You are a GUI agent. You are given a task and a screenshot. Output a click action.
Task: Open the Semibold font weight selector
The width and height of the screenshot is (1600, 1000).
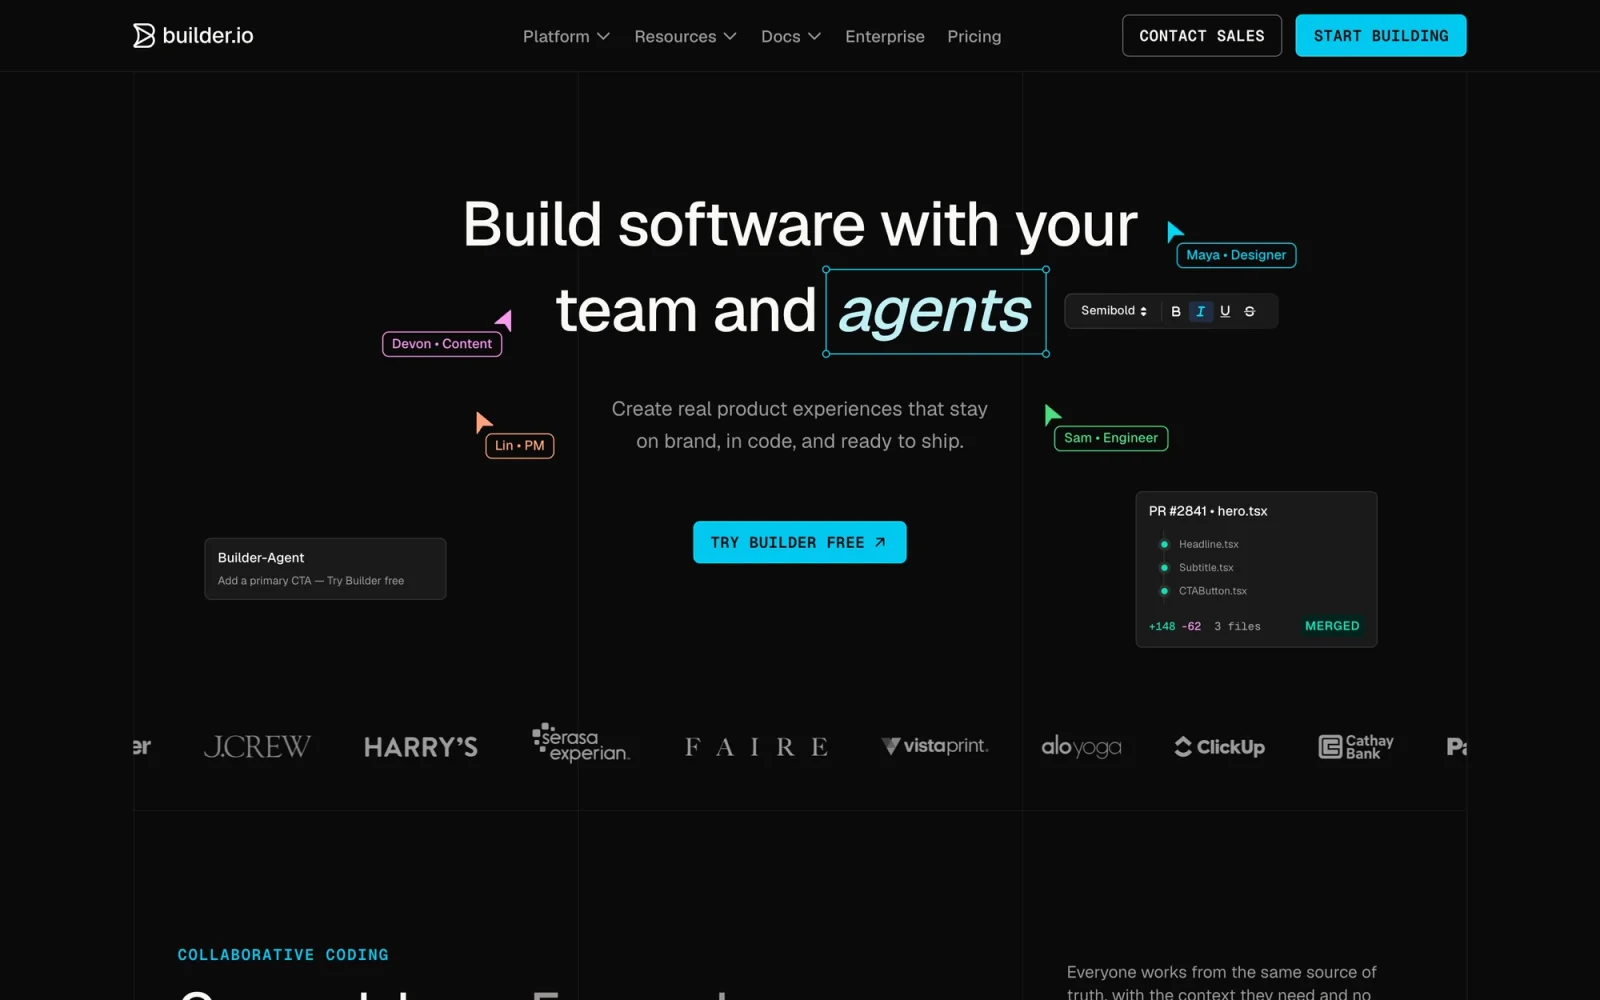pos(1113,311)
